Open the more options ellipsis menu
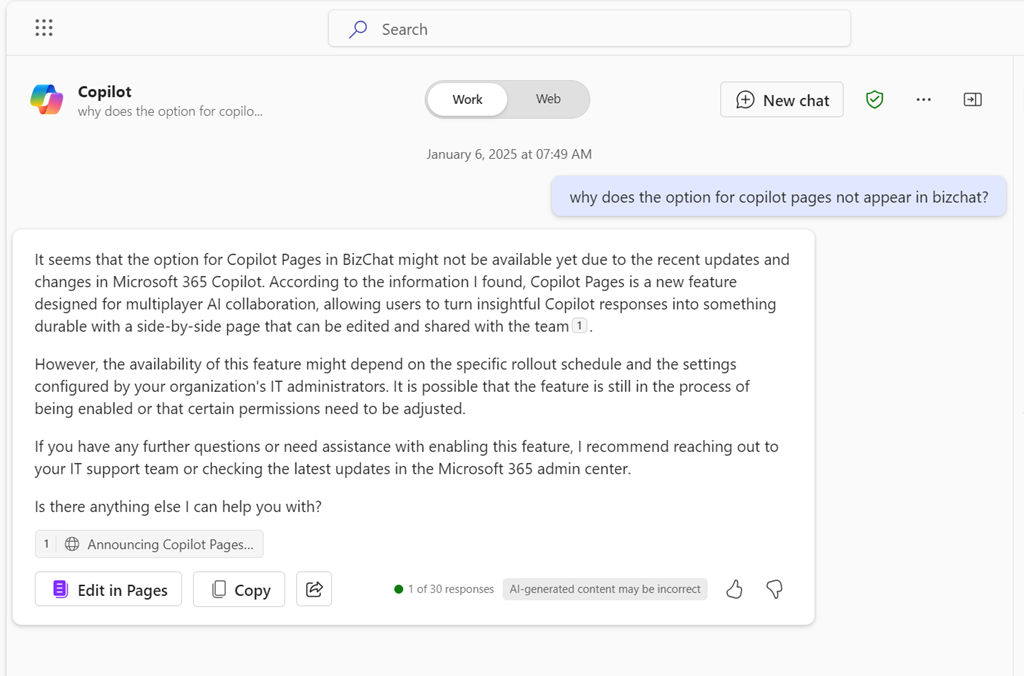This screenshot has width=1024, height=676. (x=923, y=100)
